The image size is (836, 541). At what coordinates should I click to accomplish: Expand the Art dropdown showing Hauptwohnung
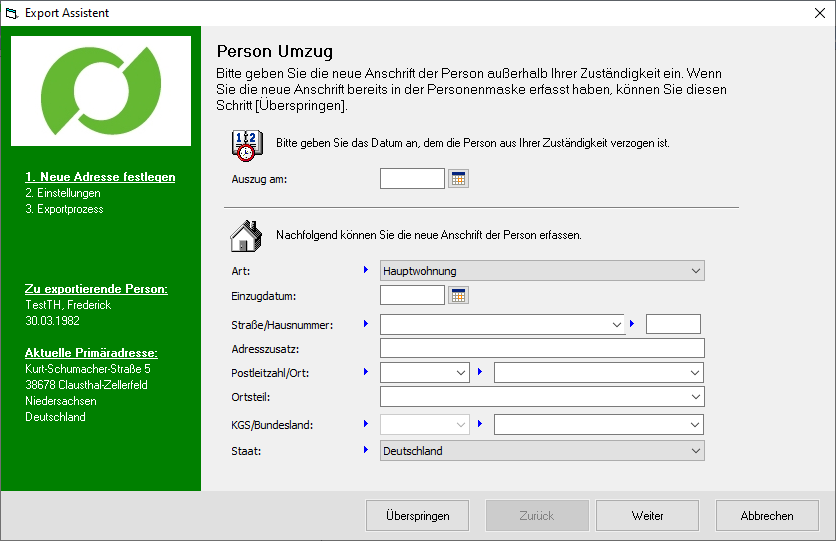point(695,271)
